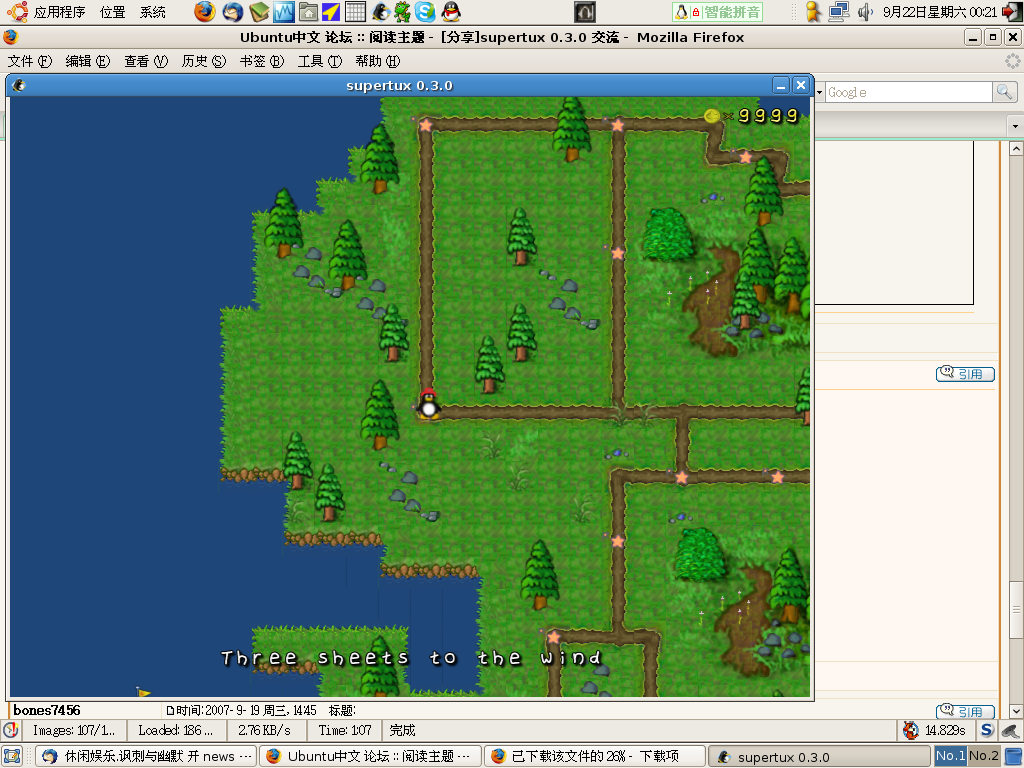Click the blue S status bar icon
1024x768 pixels.
click(x=987, y=730)
